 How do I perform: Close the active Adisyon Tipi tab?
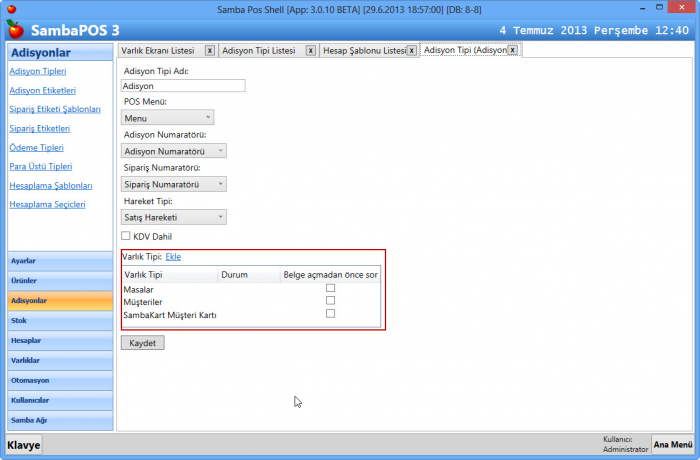coord(512,49)
